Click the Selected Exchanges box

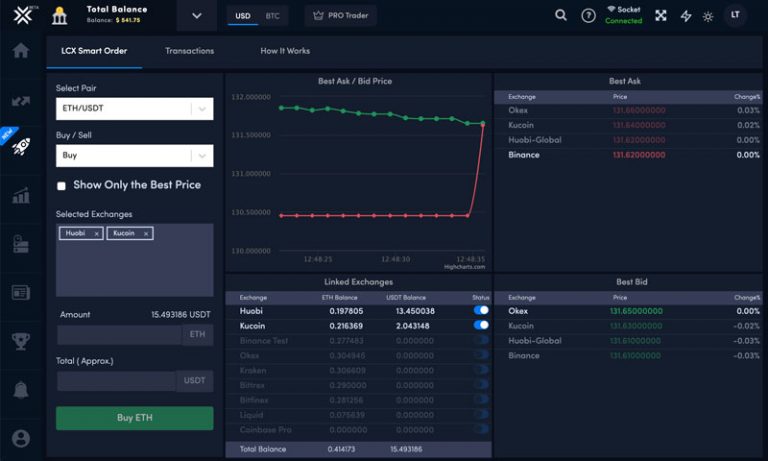[x=135, y=260]
